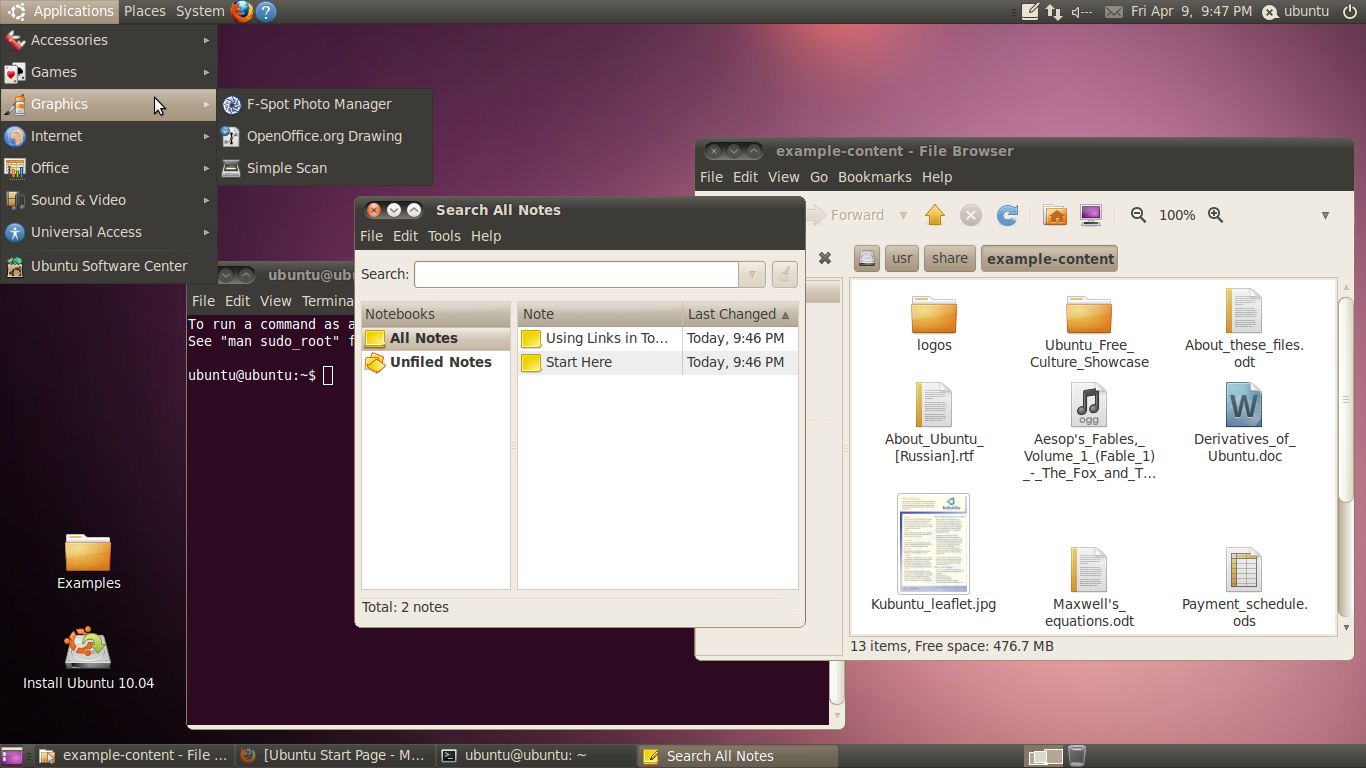Screen dimensions: 1366x768
Task: Launch F-Spot Photo Manager
Action: (318, 104)
